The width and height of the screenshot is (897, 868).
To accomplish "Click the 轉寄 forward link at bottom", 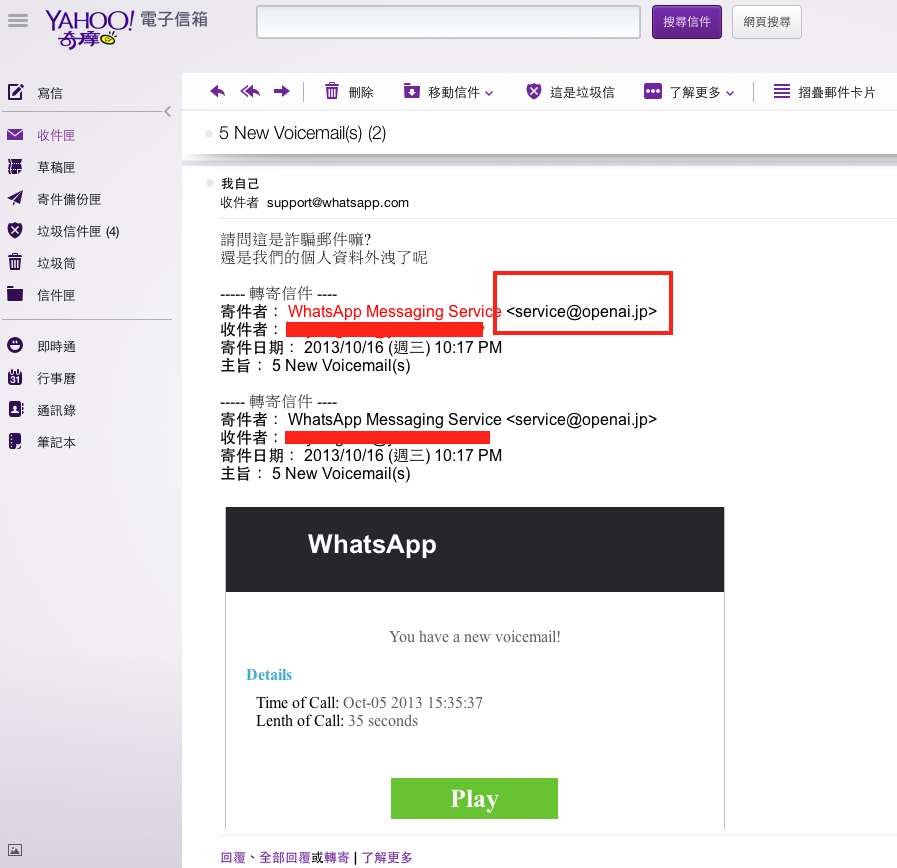I will click(336, 857).
